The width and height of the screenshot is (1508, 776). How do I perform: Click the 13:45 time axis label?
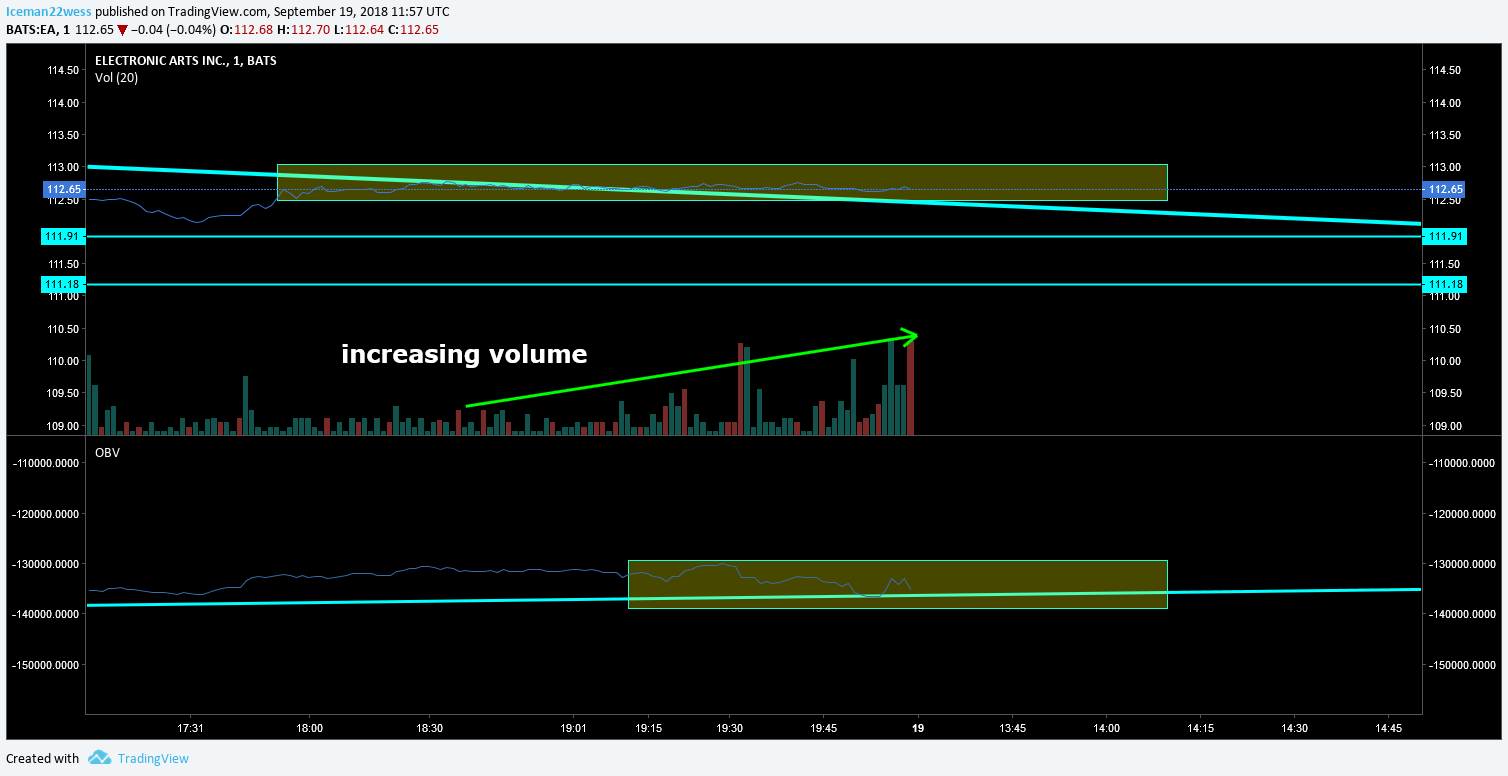[1012, 727]
